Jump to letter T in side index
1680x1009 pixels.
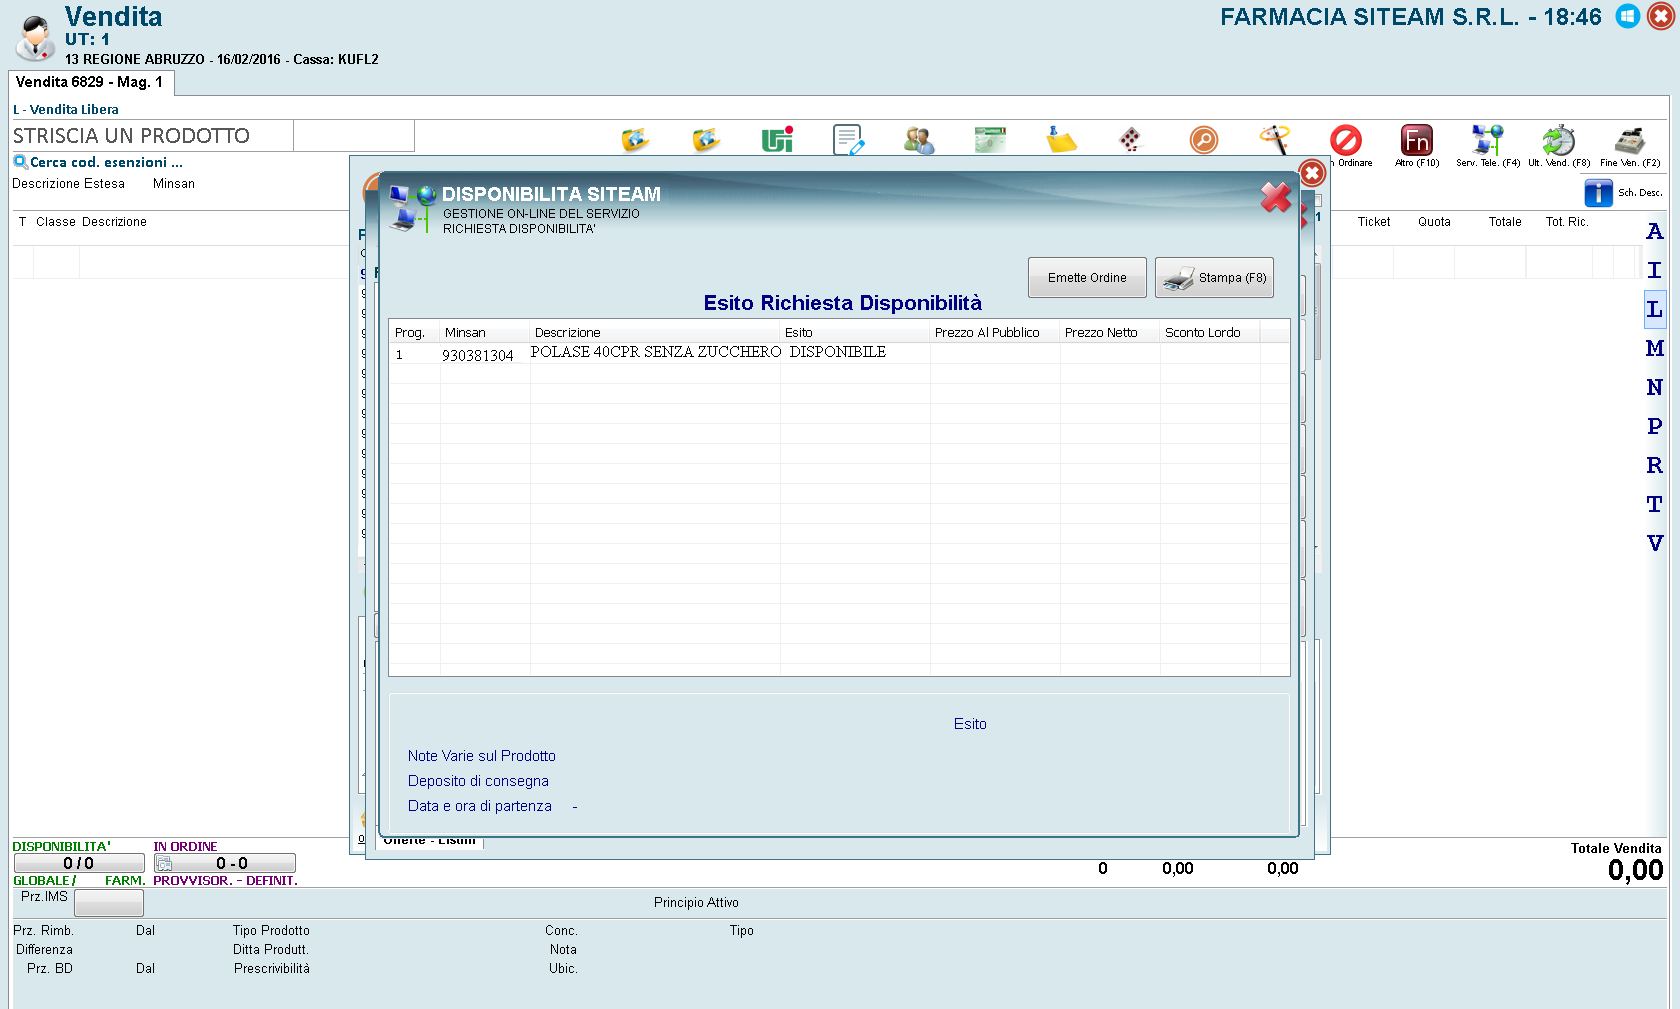point(1655,504)
